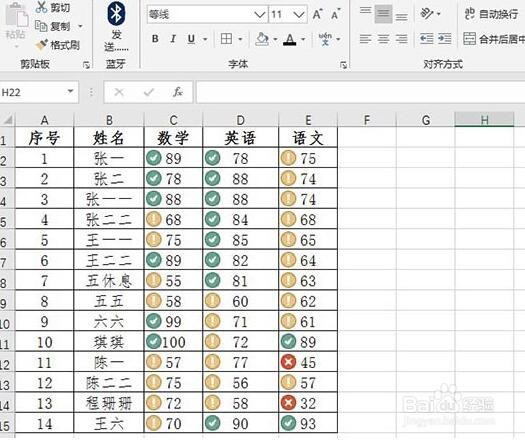Viewport: 525px width, 440px height.
Task: Click red X icon cell with 32
Action: 308,403
